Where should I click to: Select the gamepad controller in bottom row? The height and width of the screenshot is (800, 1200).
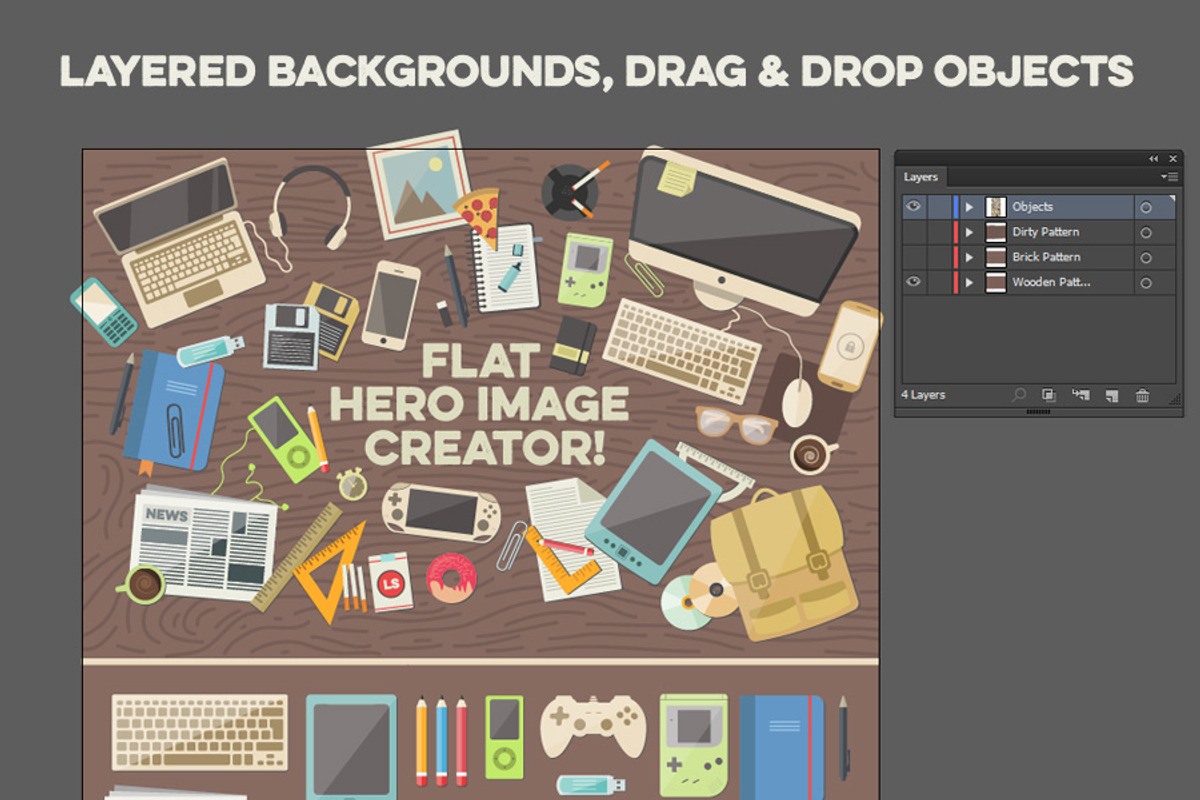click(593, 725)
